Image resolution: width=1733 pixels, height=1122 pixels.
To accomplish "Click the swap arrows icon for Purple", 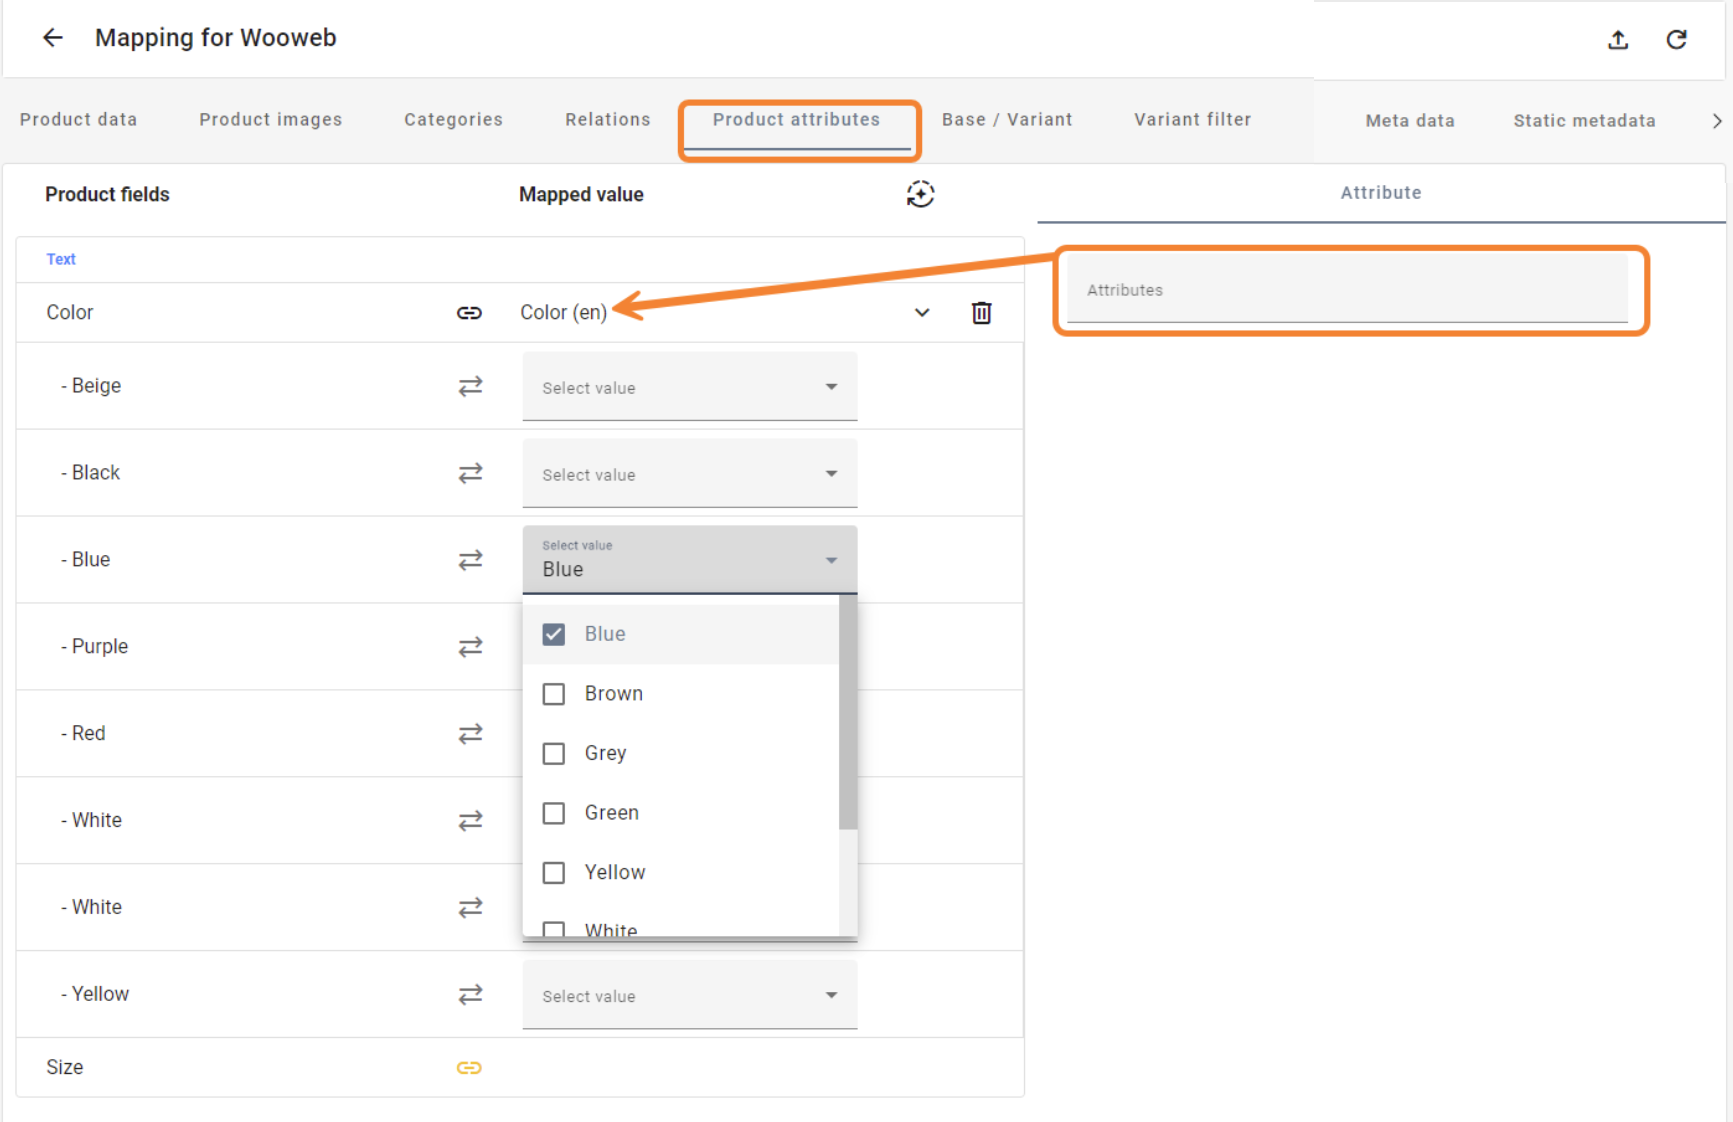I will pyautogui.click(x=470, y=647).
